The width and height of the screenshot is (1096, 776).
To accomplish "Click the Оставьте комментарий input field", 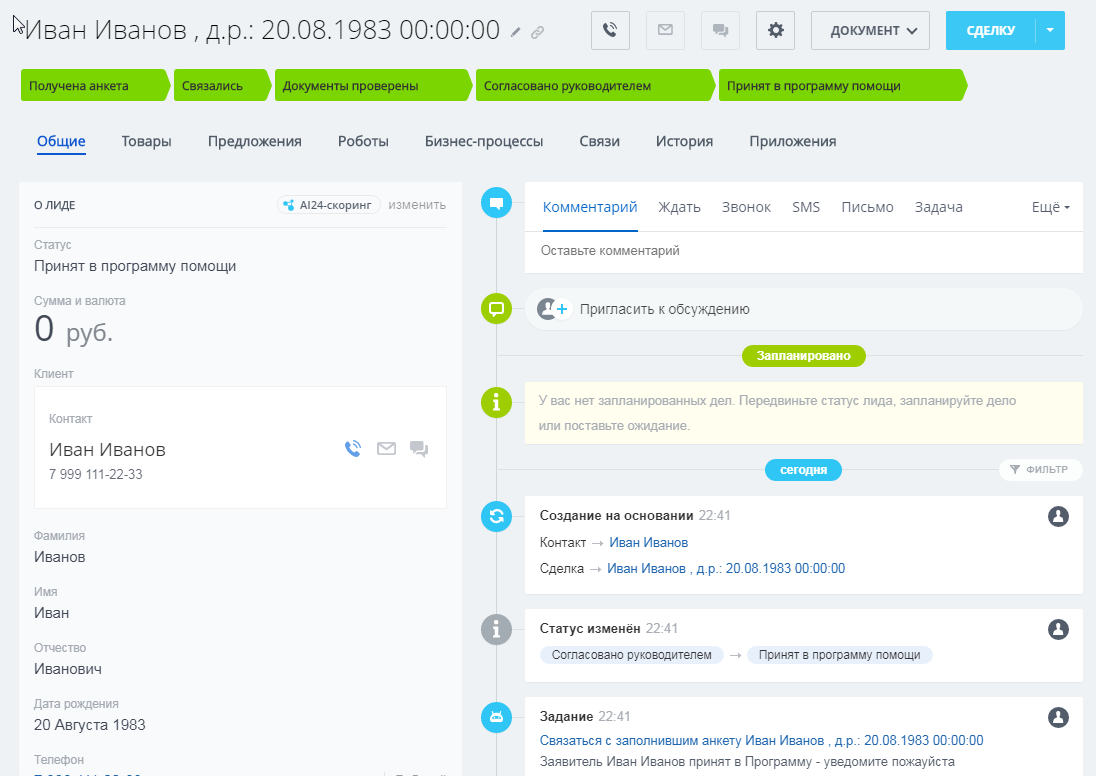I will click(802, 250).
